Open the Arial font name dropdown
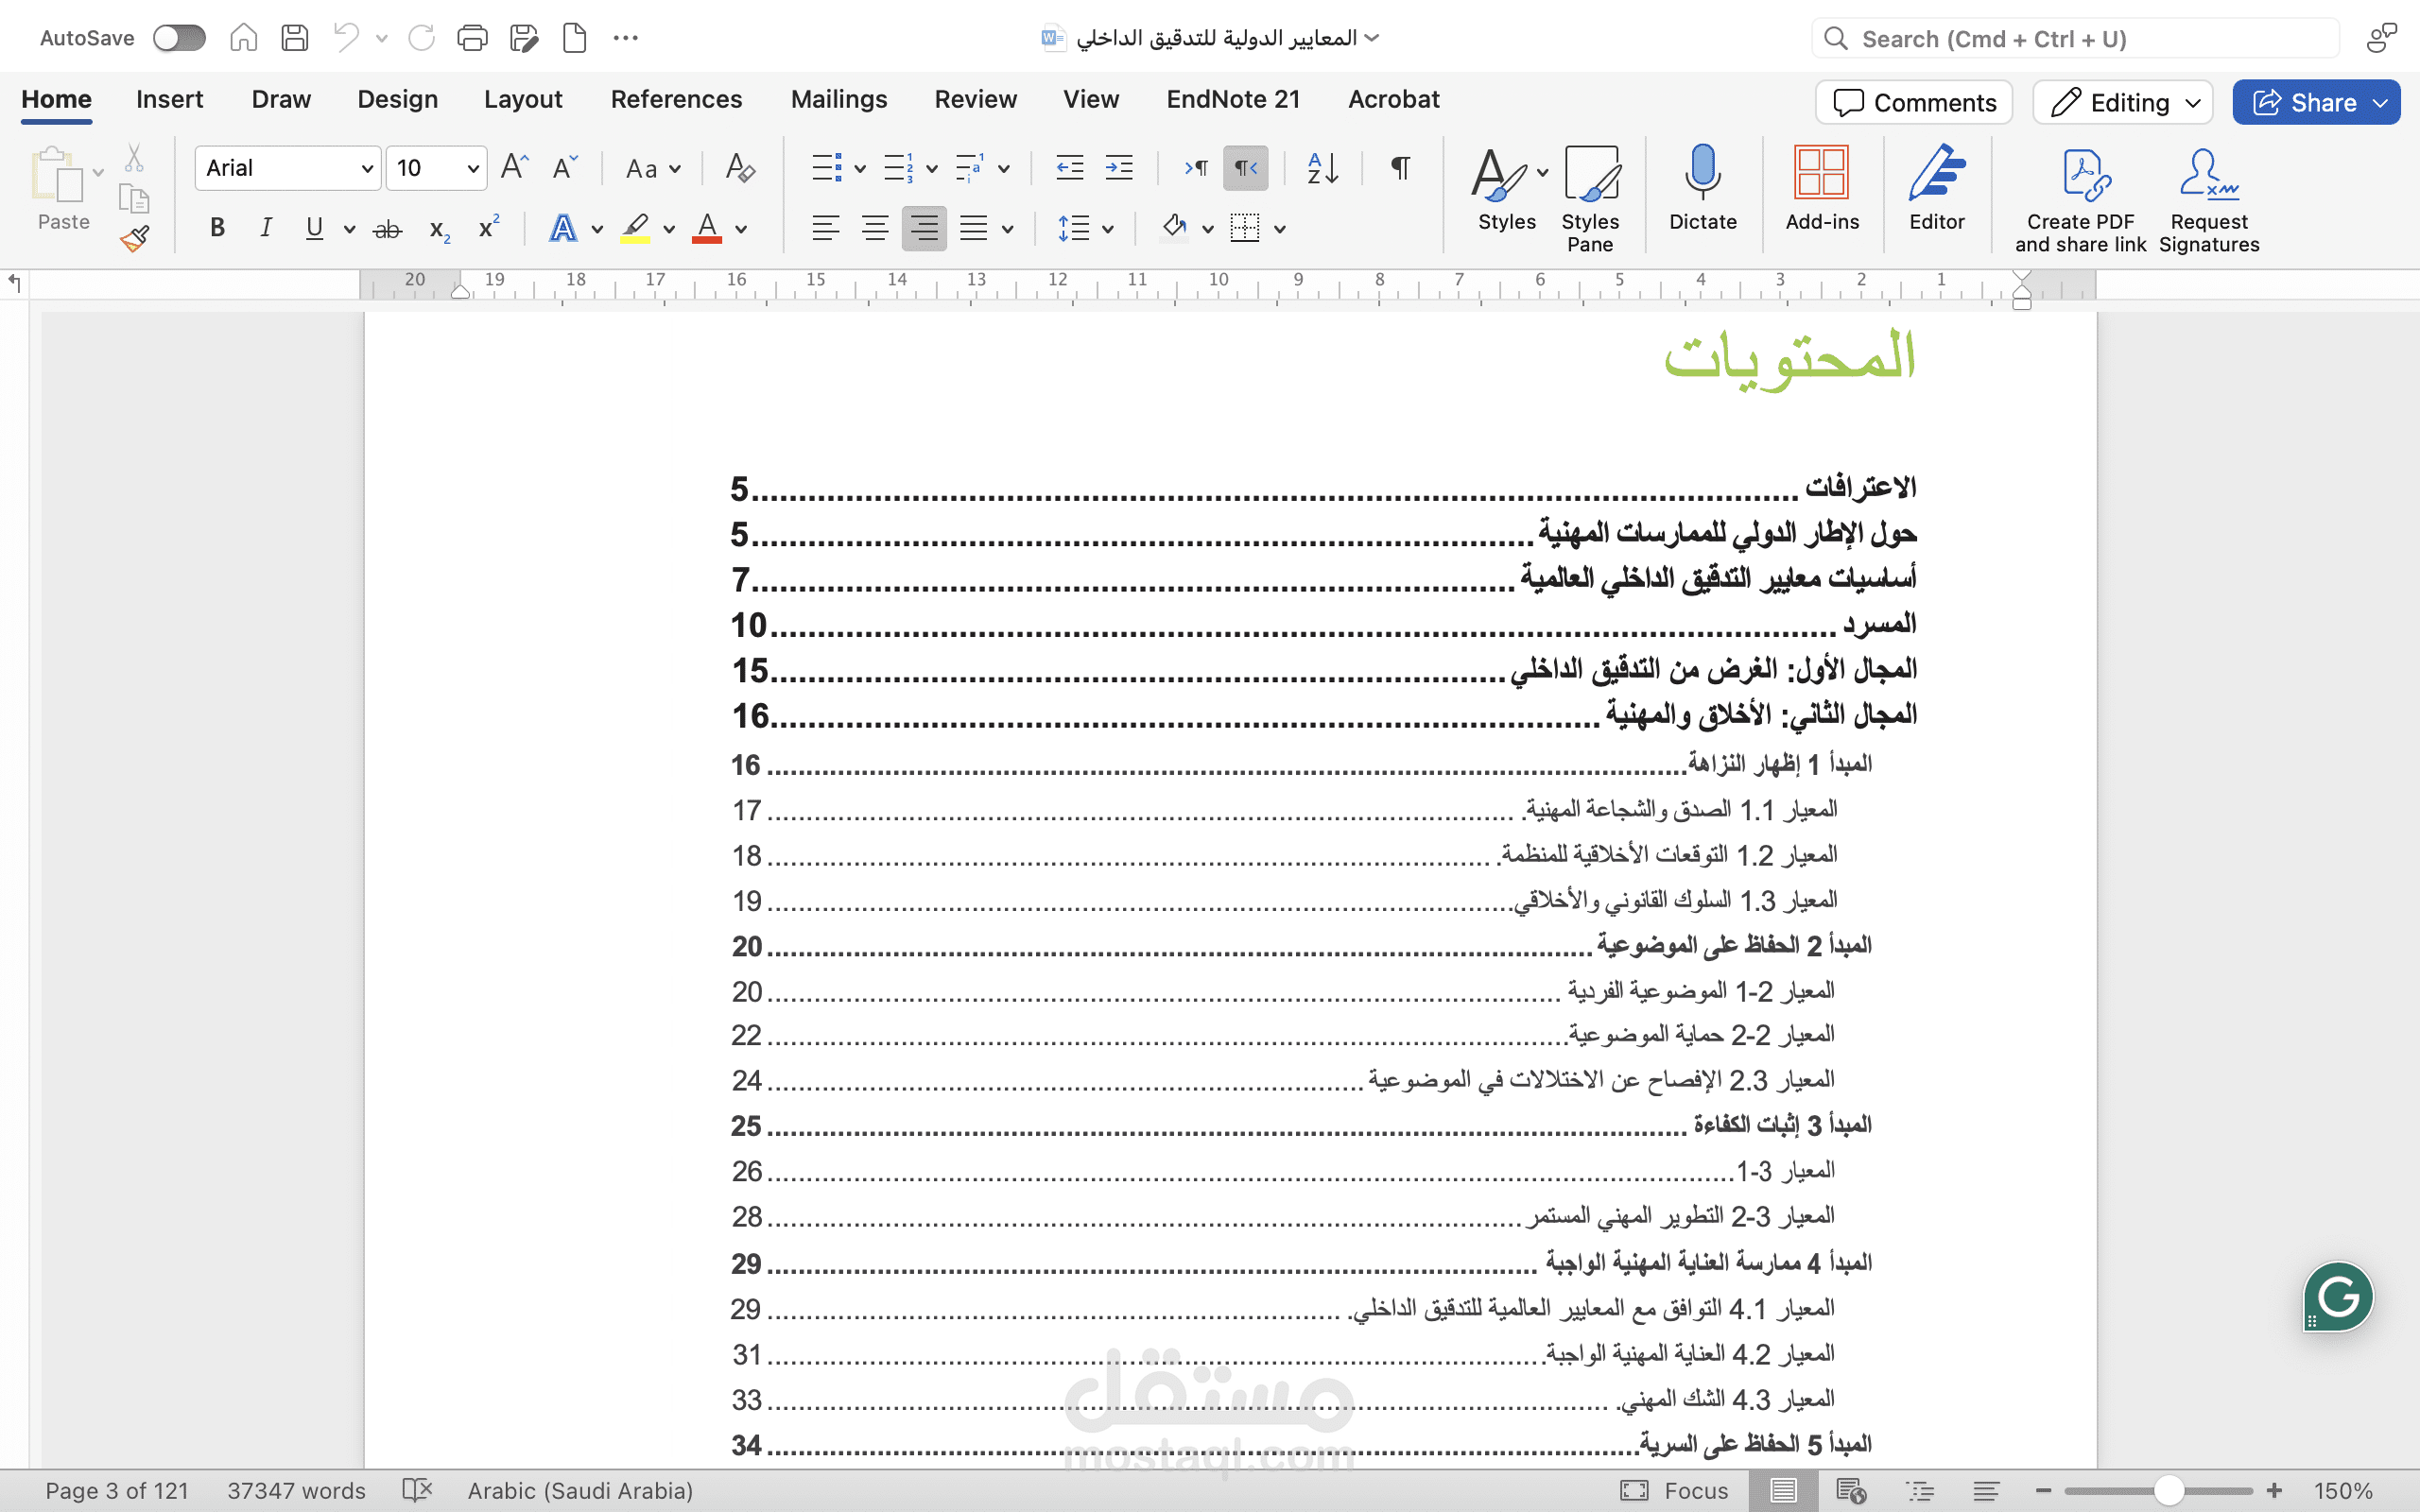This screenshot has width=2420, height=1512. tap(287, 168)
